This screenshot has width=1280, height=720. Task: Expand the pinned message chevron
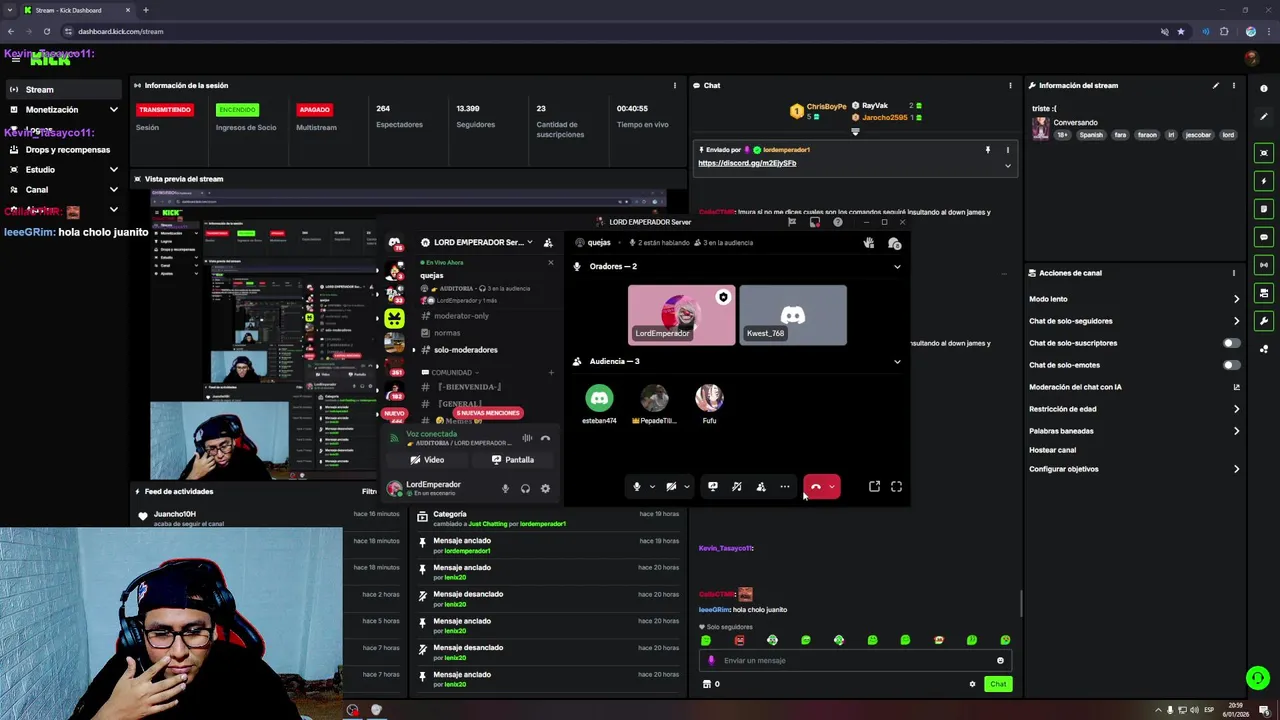(1007, 166)
